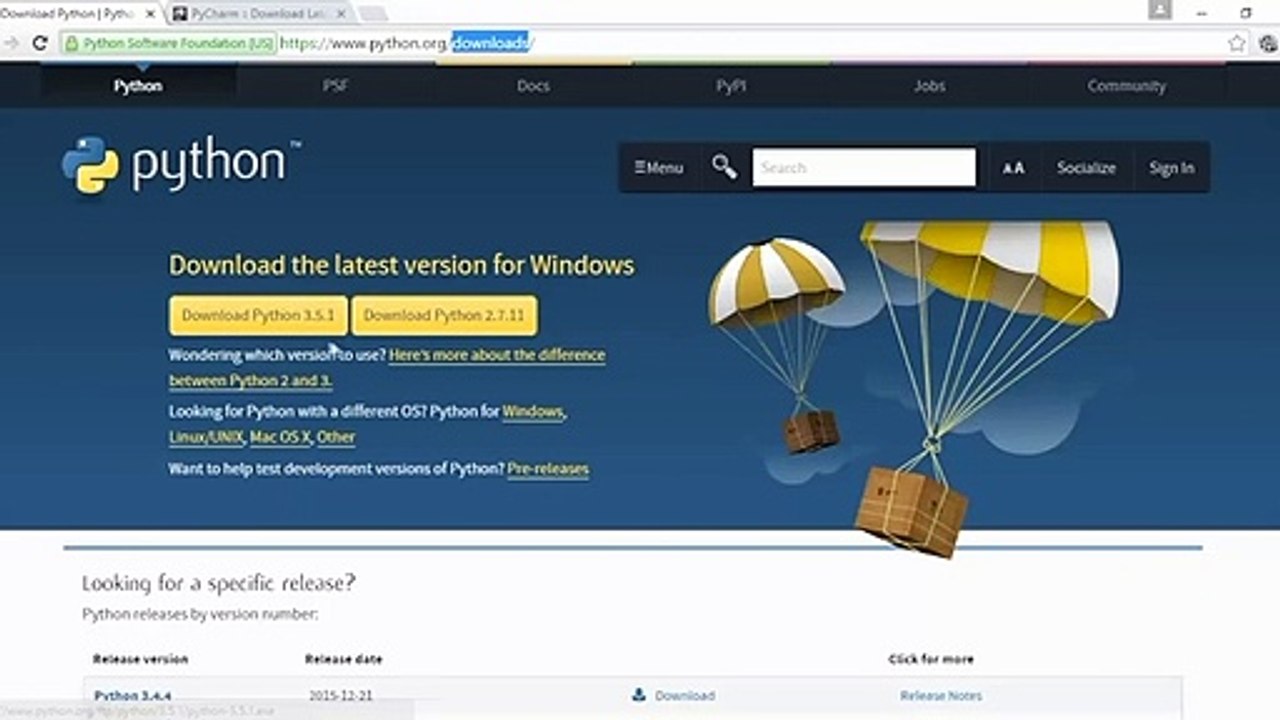Open the Windows OS link
The image size is (1280, 720).
533,411
